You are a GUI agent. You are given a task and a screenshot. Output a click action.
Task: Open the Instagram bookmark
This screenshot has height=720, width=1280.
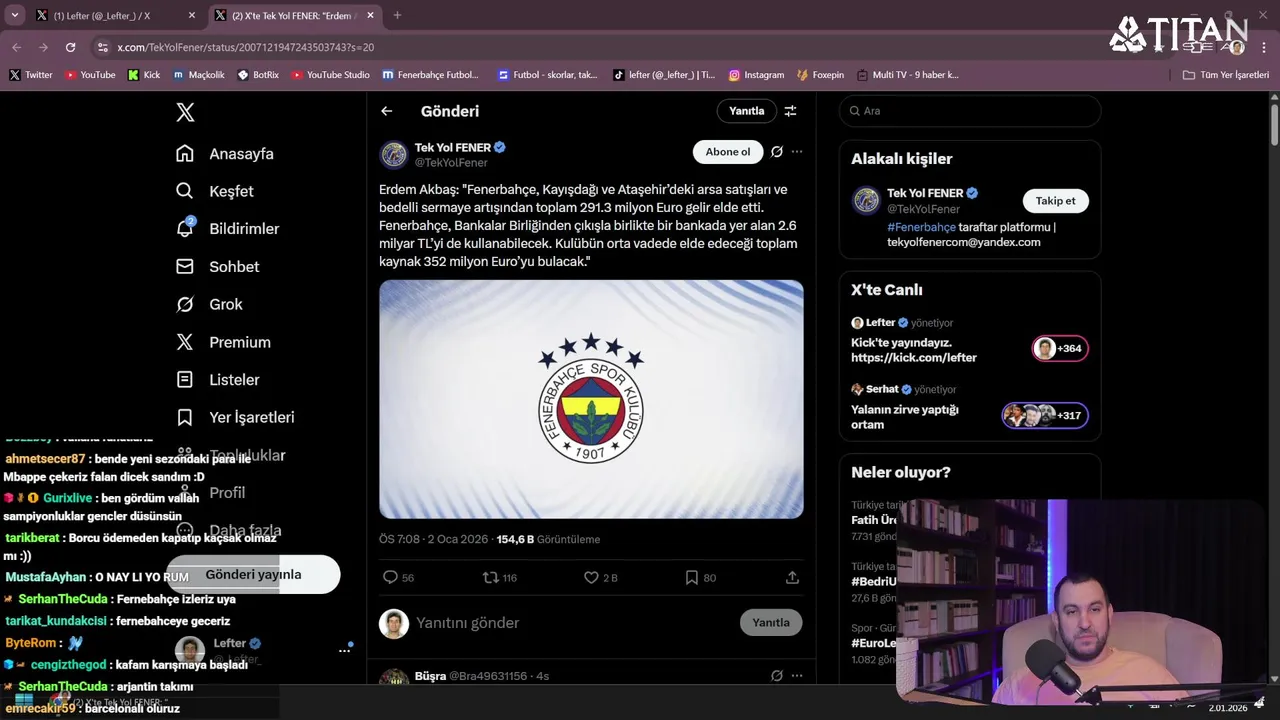pos(756,75)
